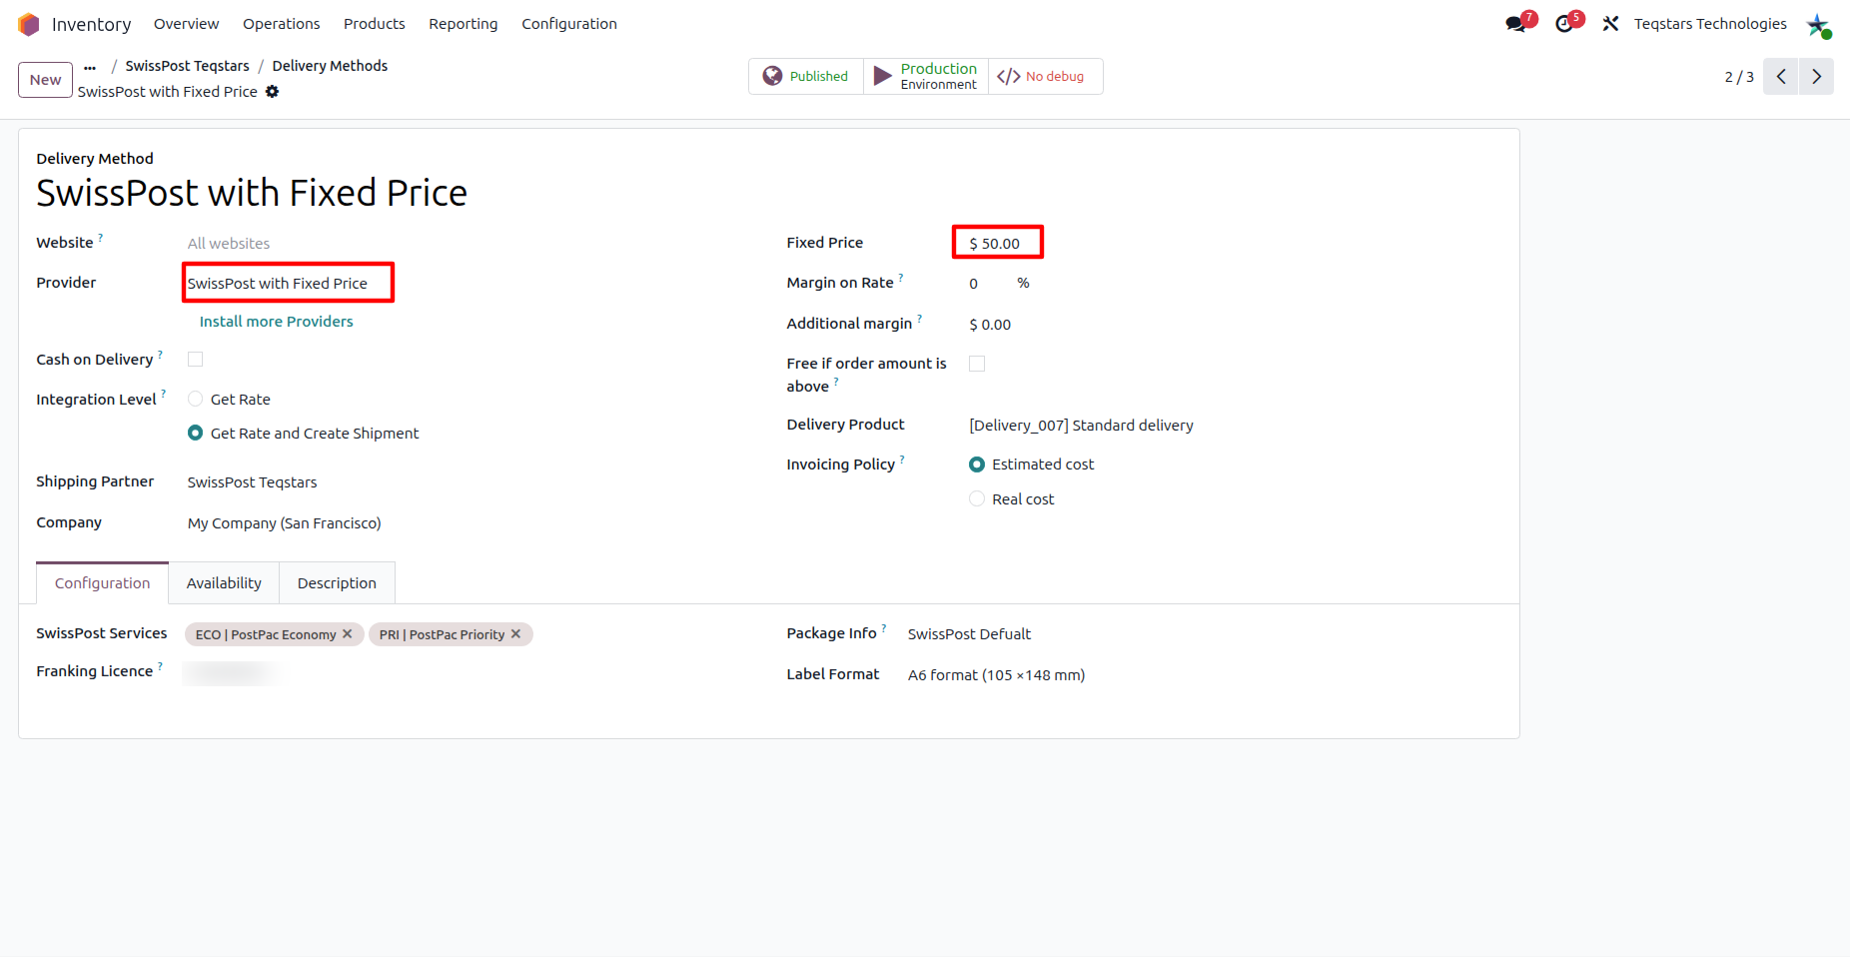Viewport: 1850px width, 957px height.
Task: Open the Reporting menu
Action: click(463, 24)
